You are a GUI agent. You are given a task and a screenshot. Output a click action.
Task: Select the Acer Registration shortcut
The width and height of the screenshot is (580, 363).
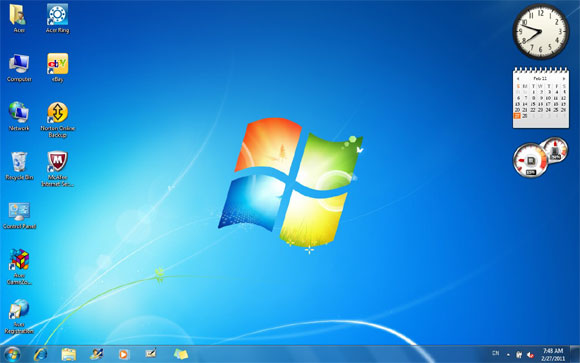[19, 316]
